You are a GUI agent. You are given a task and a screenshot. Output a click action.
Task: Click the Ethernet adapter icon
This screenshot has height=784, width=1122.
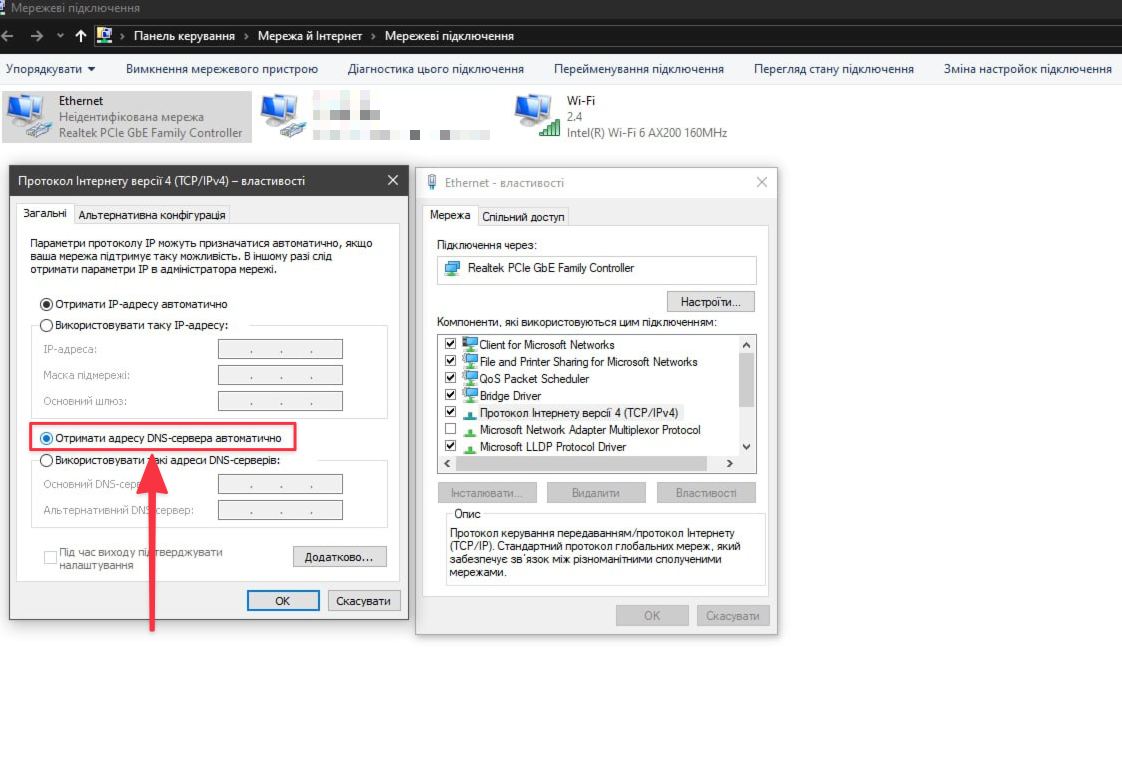pos(28,116)
